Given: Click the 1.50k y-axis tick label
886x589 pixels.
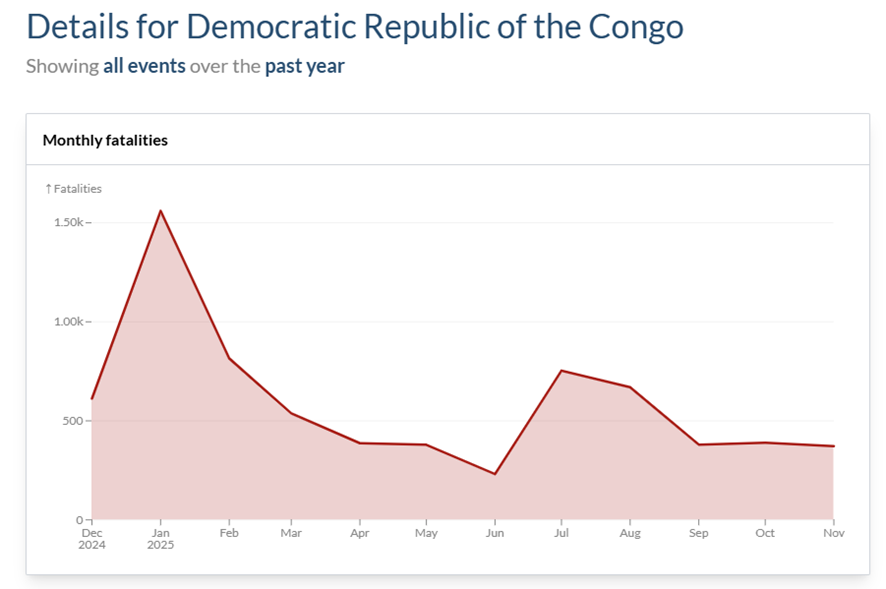Looking at the screenshot, I should click(x=66, y=222).
